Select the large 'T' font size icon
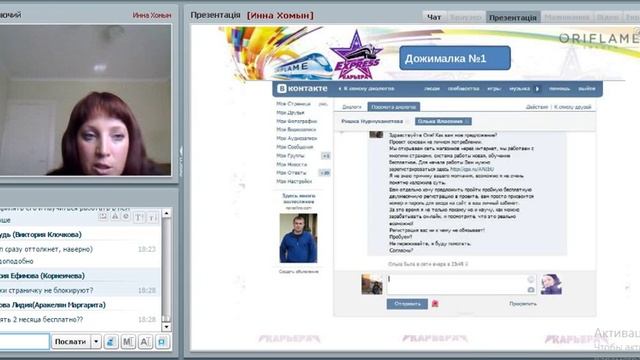 pyautogui.click(x=139, y=218)
